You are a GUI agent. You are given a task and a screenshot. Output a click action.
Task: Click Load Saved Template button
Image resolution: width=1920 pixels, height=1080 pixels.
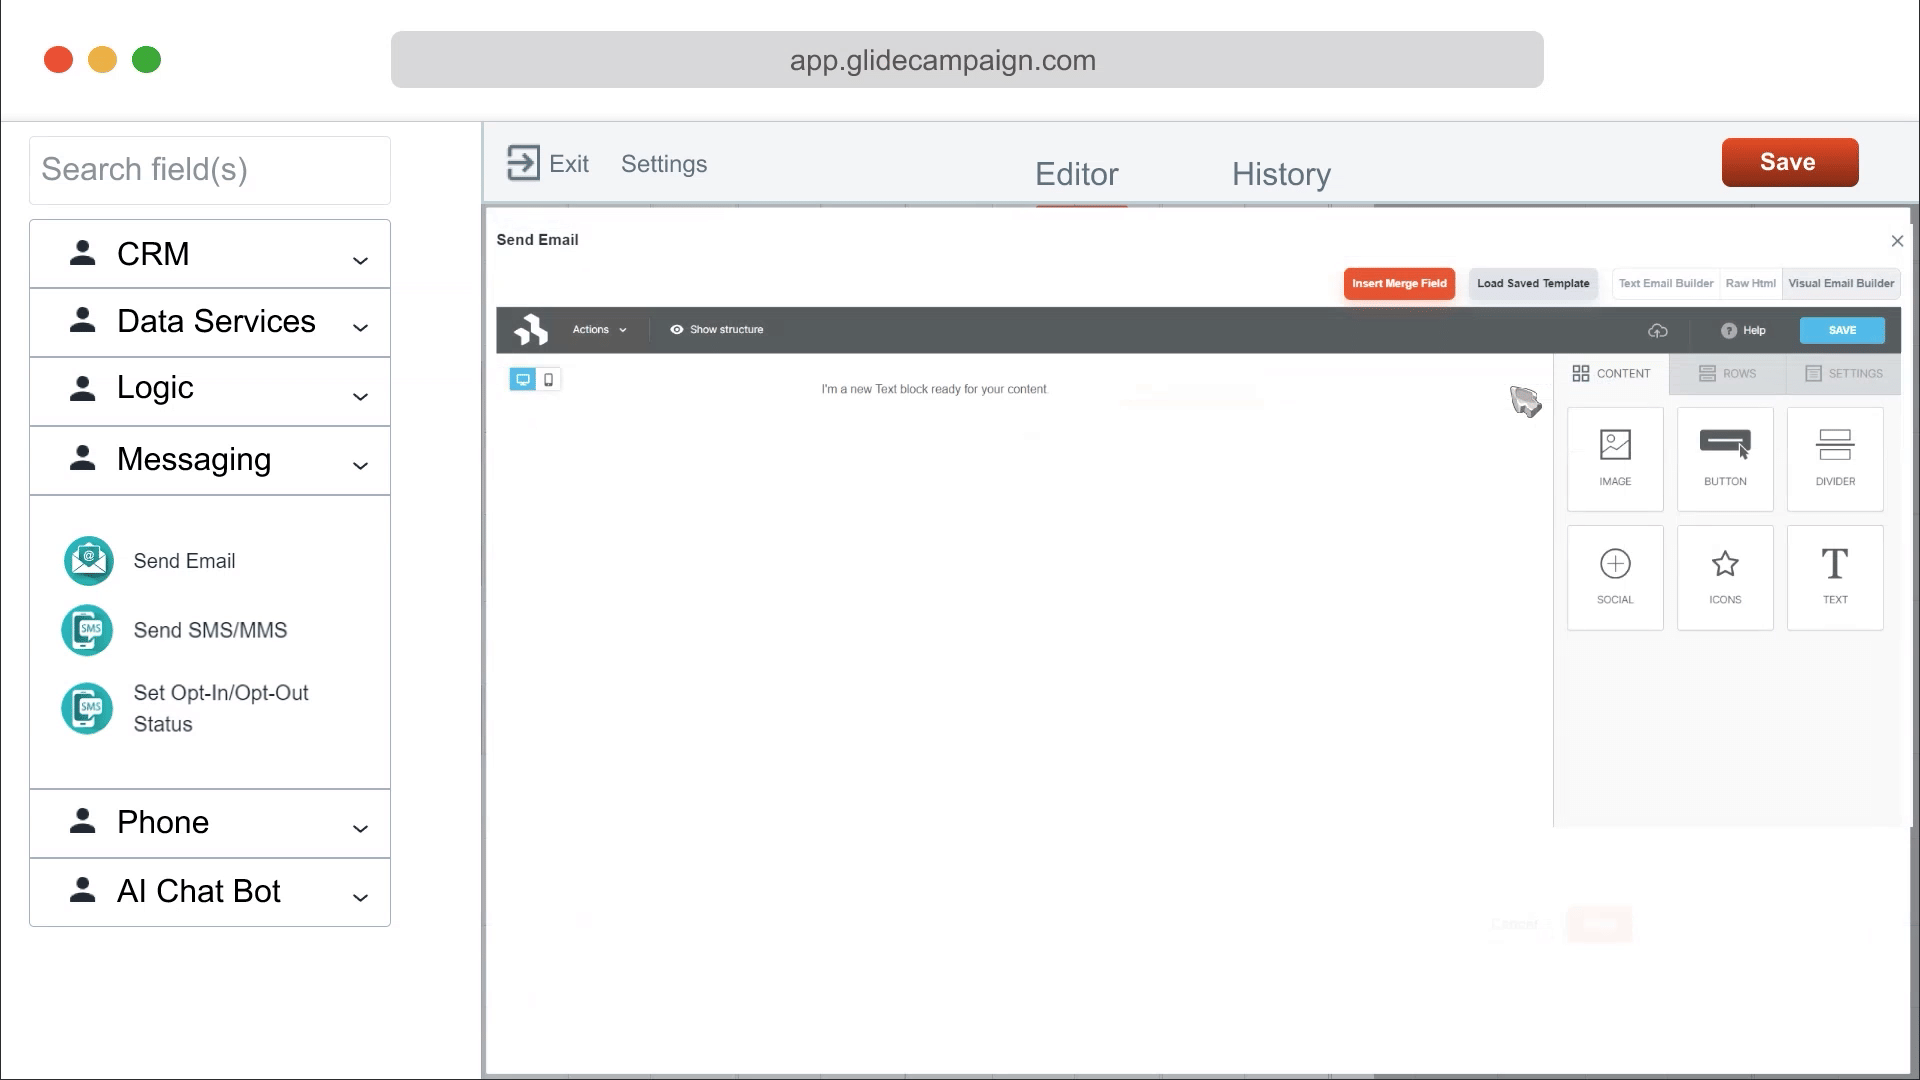1533,283
